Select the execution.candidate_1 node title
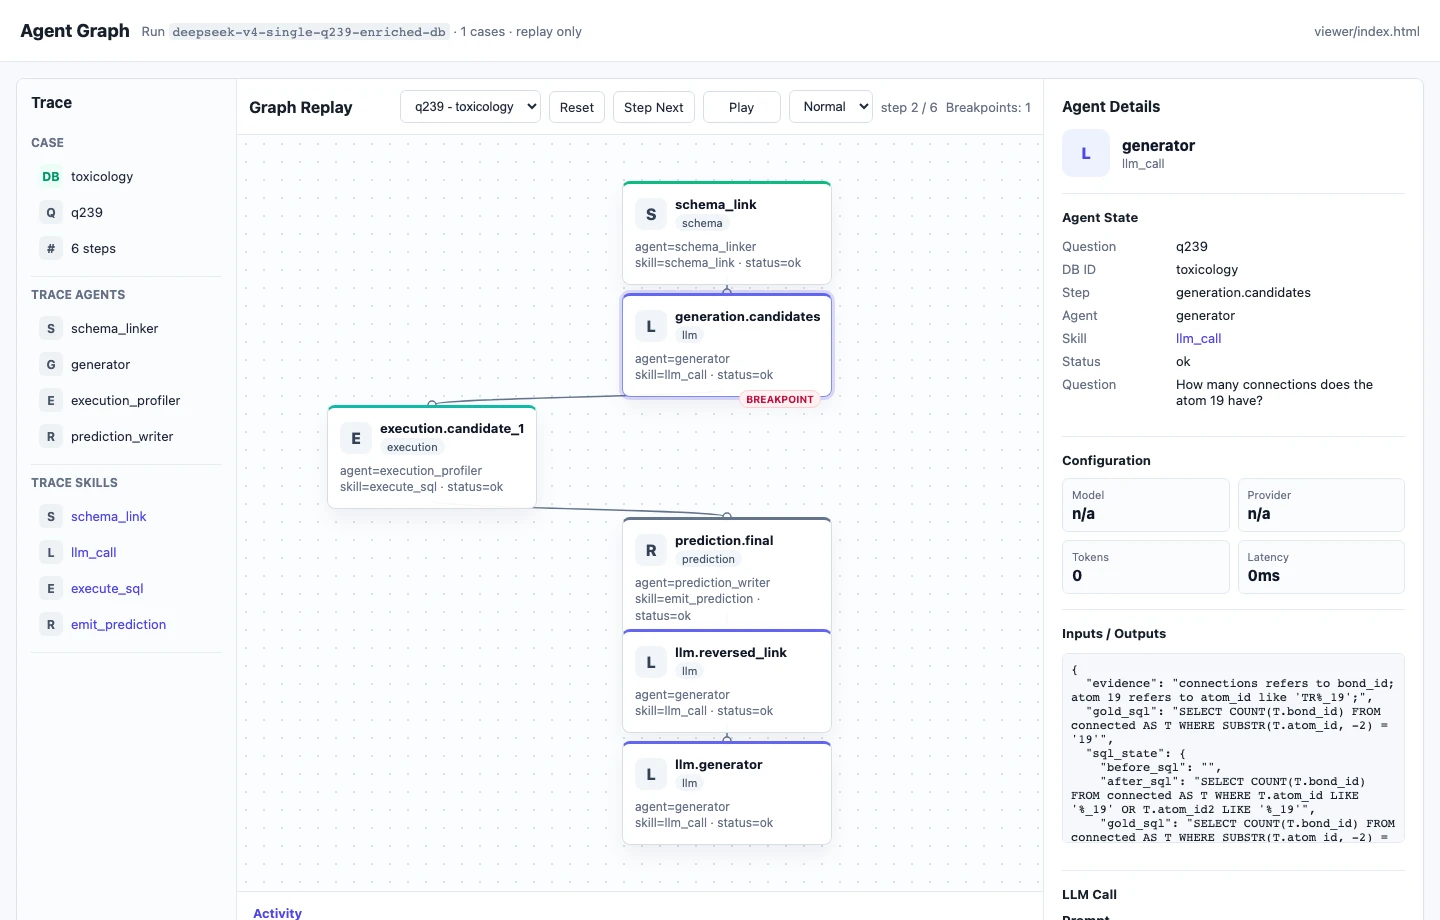Screen dimensions: 1440x920 452,429
